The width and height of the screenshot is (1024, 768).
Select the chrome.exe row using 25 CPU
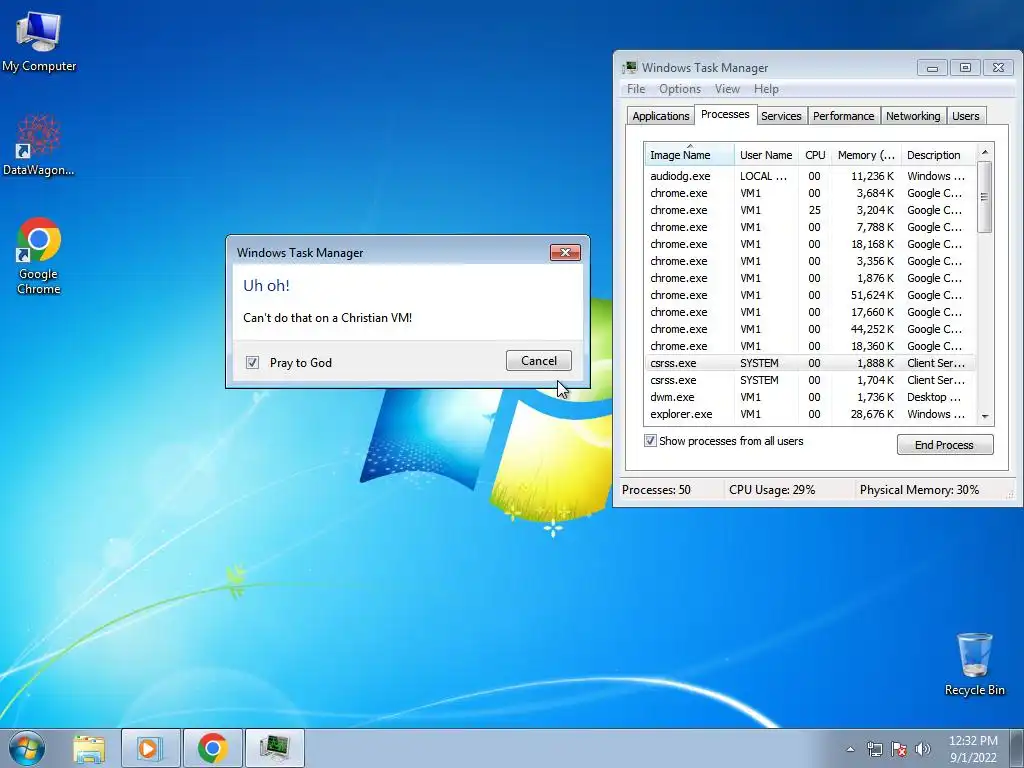(x=810, y=210)
